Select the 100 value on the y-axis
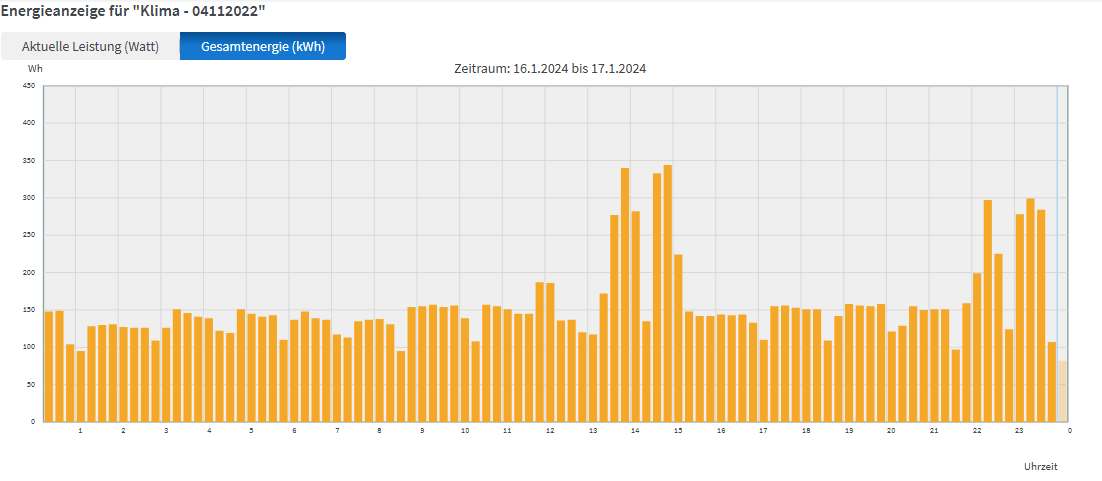1102x481 pixels. pos(29,347)
